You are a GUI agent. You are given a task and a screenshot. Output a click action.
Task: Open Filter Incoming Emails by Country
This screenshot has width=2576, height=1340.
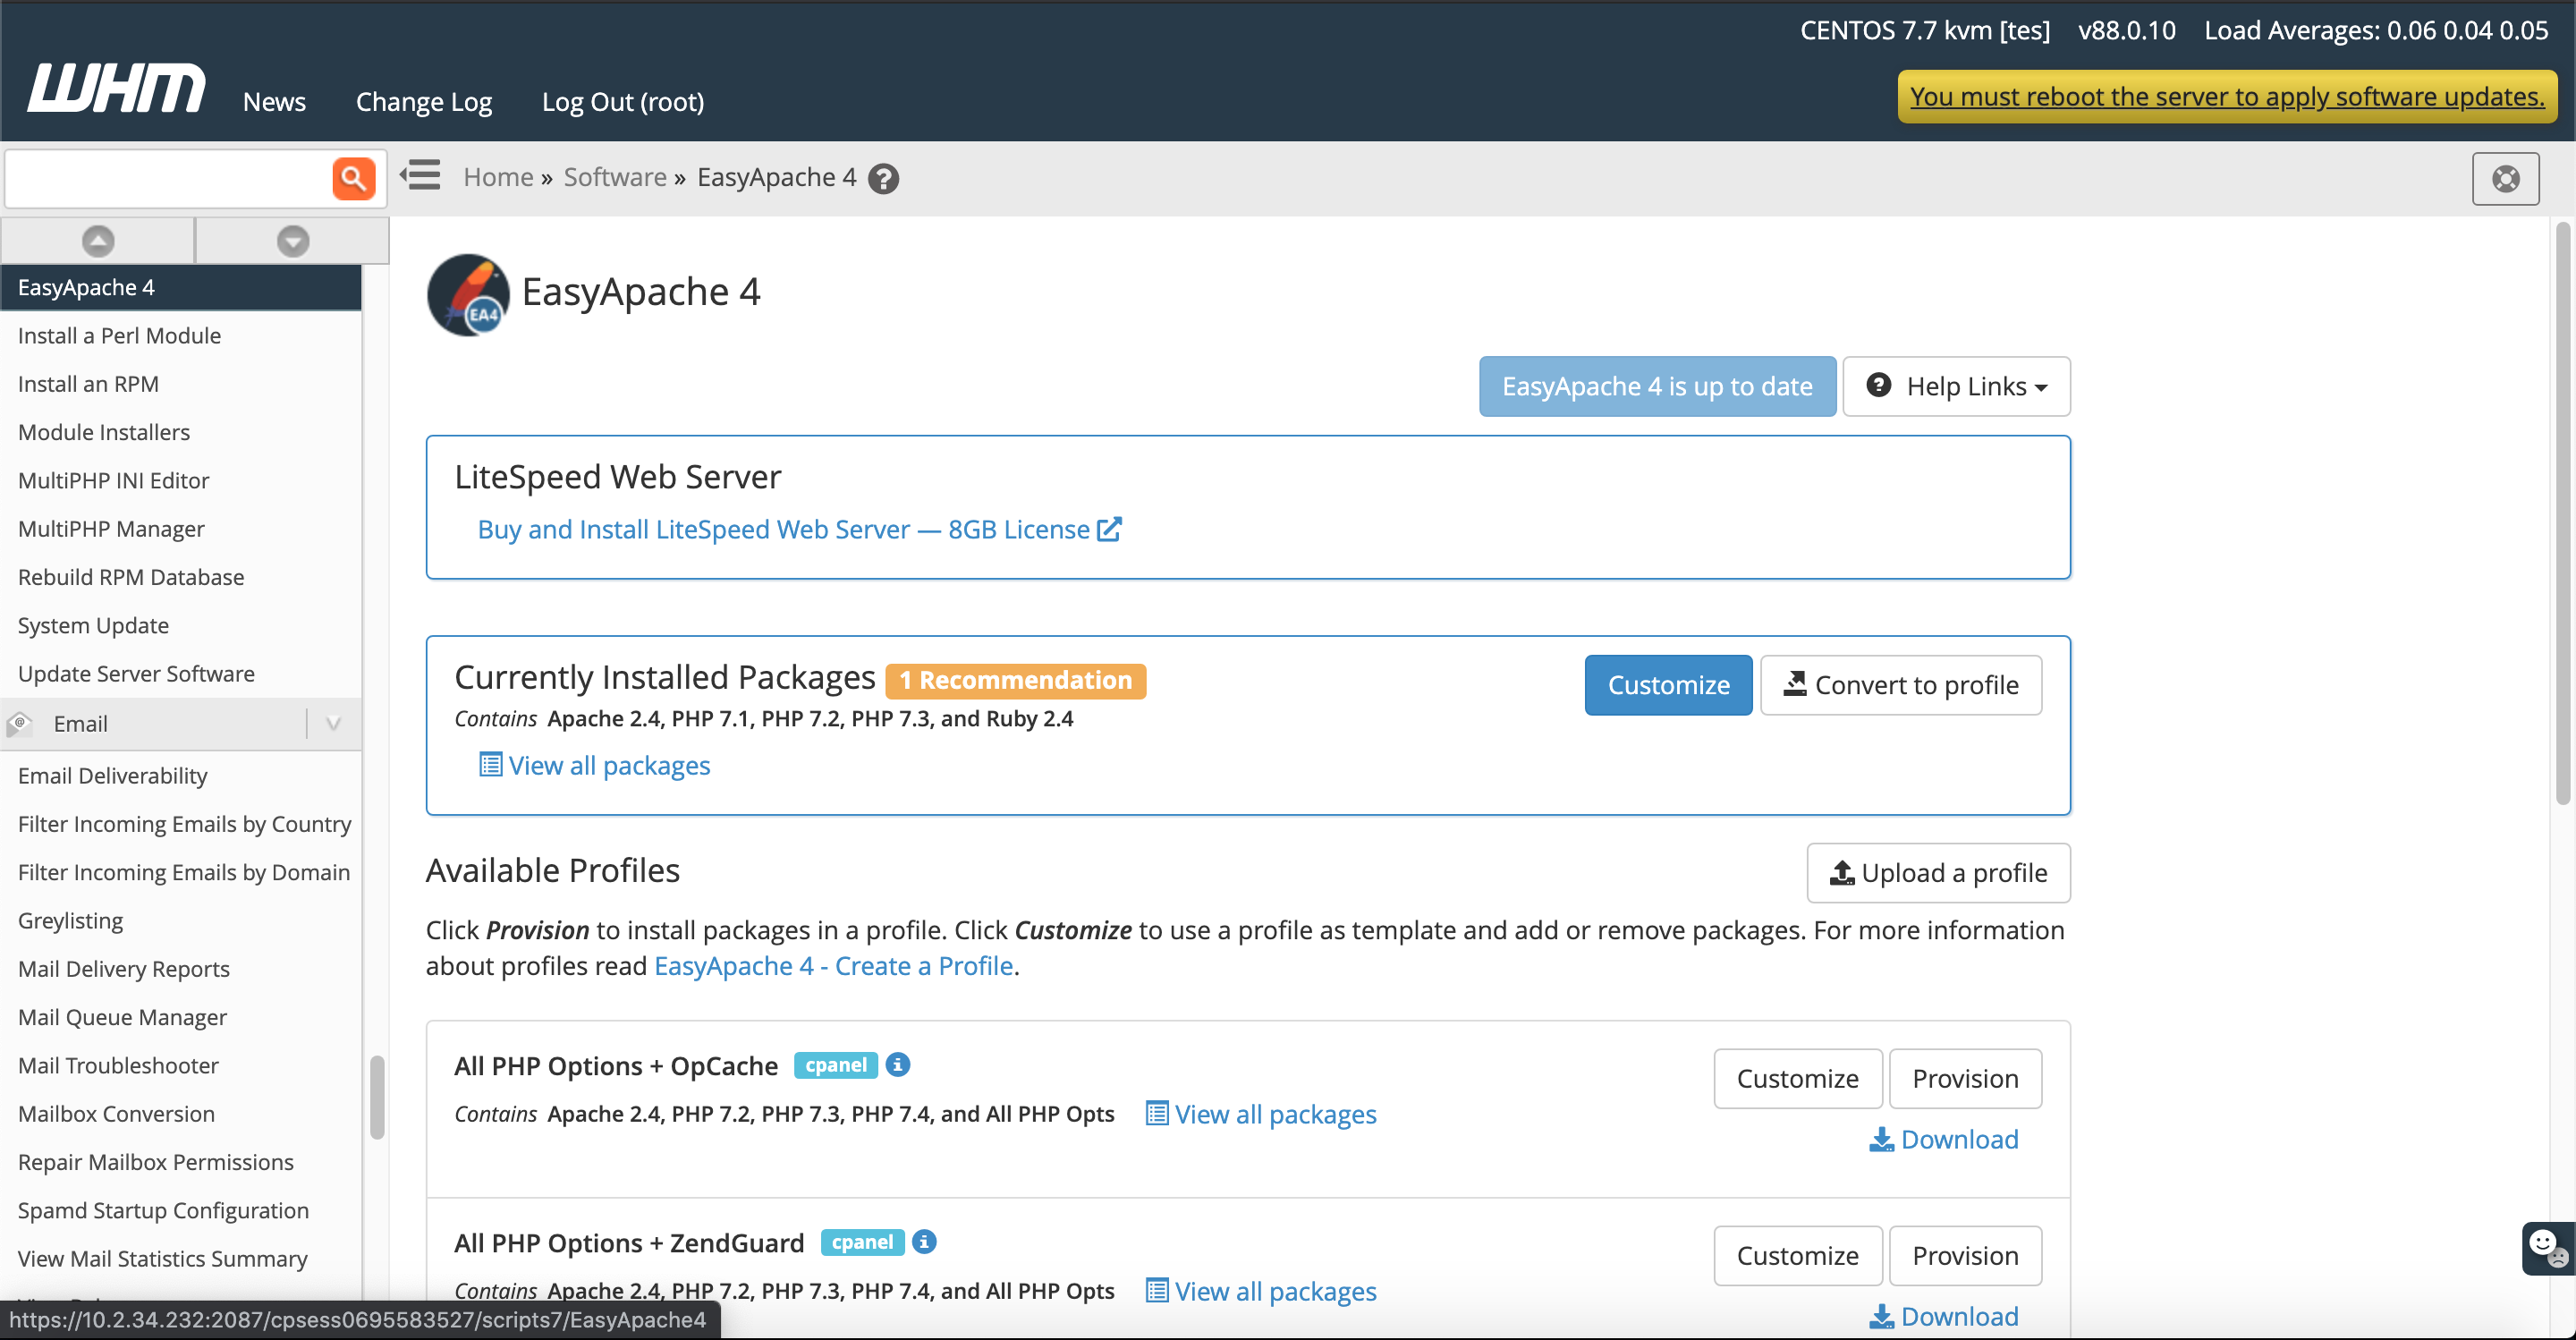pos(185,823)
